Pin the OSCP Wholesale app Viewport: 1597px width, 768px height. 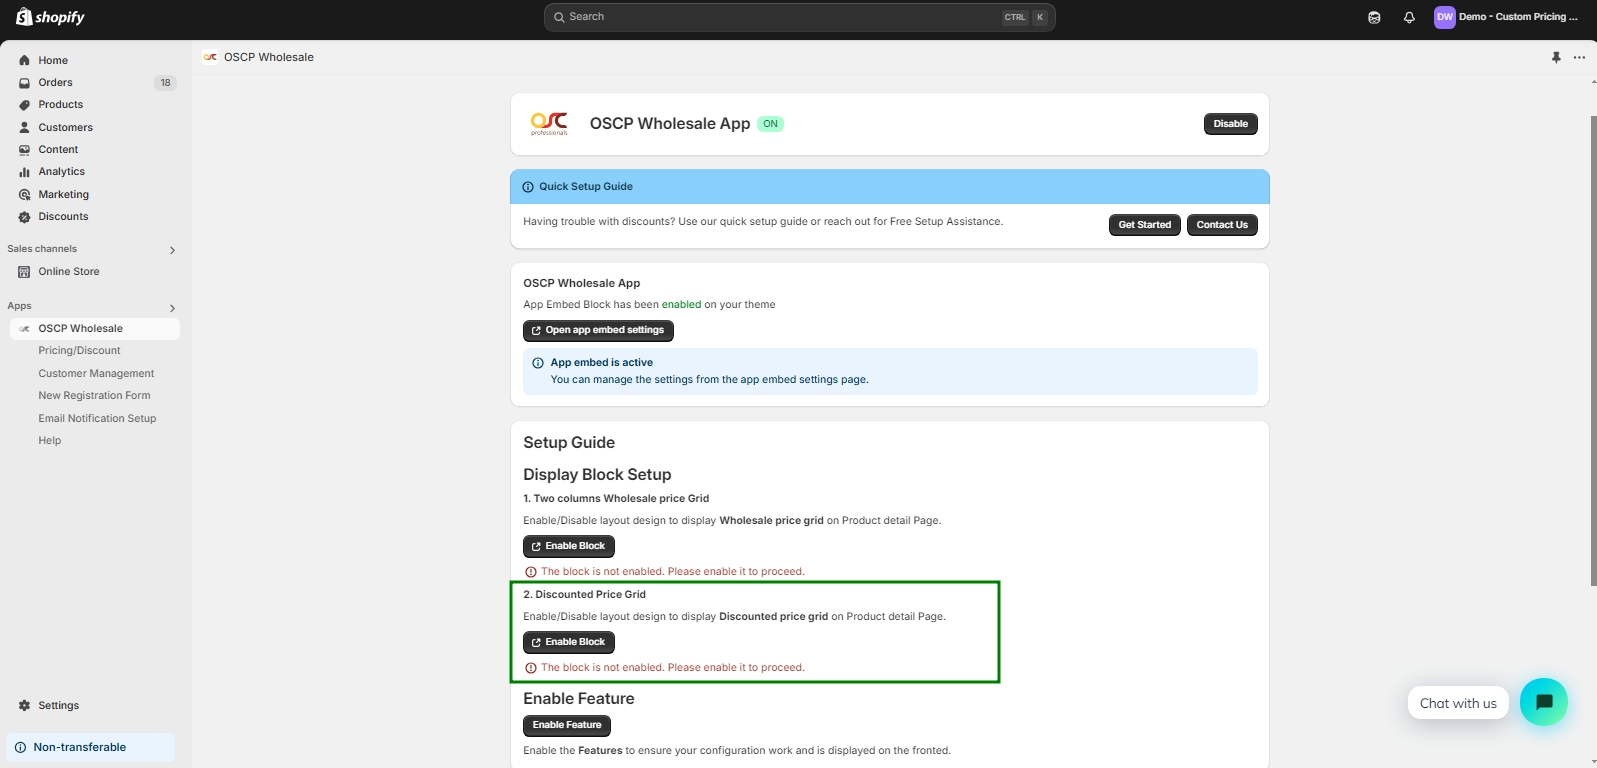[1556, 58]
